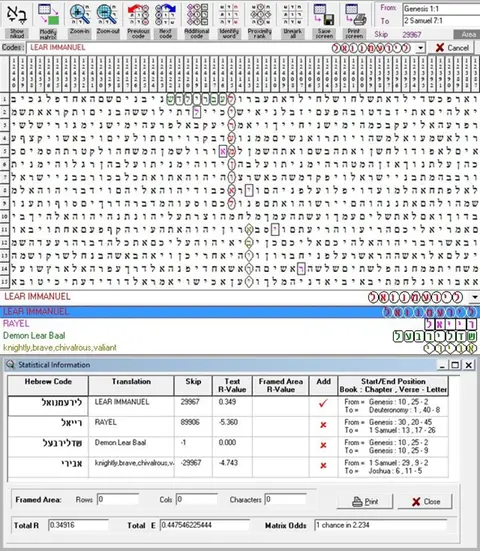Expand the code list dropdown below matrix
This screenshot has height=551, width=480.
pos(474,297)
